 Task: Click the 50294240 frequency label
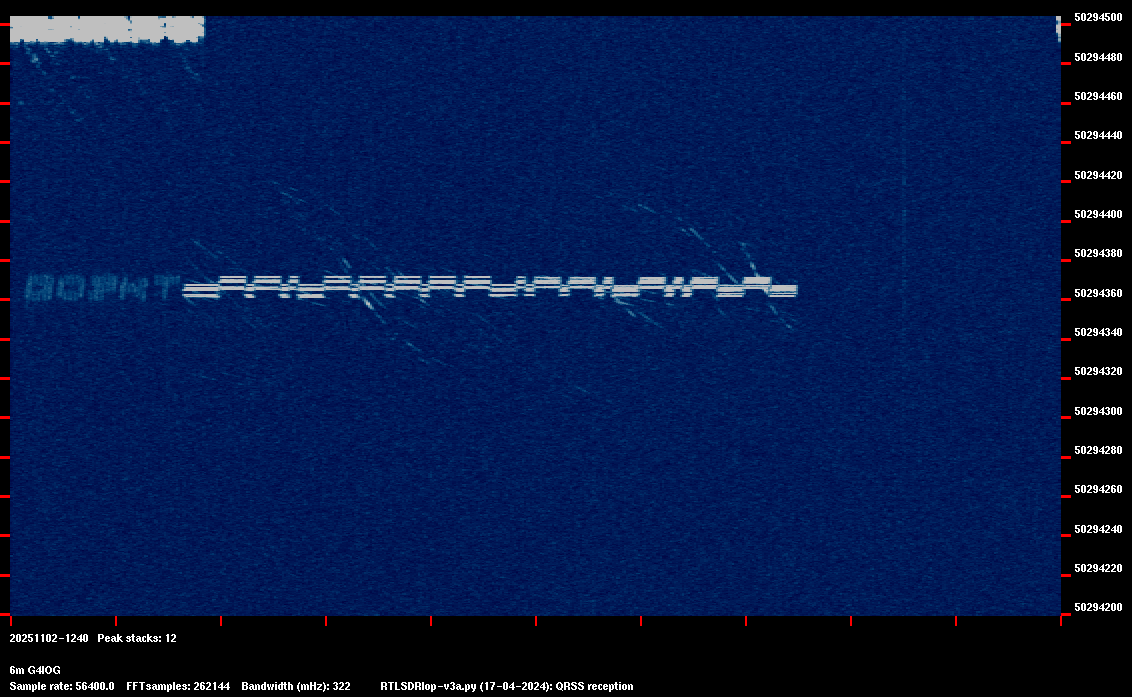pyautogui.click(x=1098, y=529)
